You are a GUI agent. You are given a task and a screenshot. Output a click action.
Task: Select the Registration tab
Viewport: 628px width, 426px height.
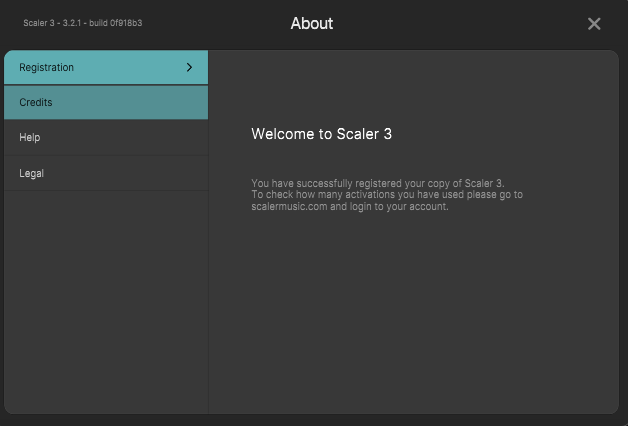[106, 67]
